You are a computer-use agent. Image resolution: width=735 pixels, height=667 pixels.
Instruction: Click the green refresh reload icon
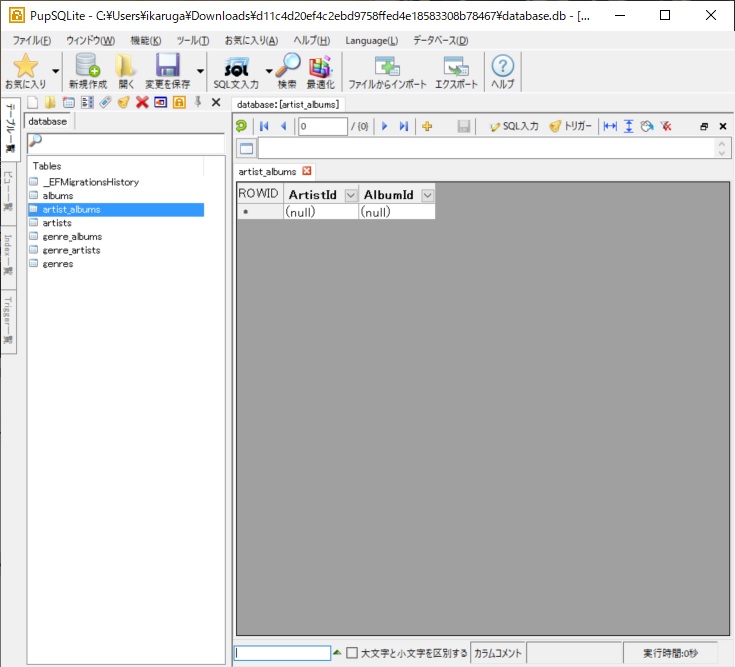[241, 126]
